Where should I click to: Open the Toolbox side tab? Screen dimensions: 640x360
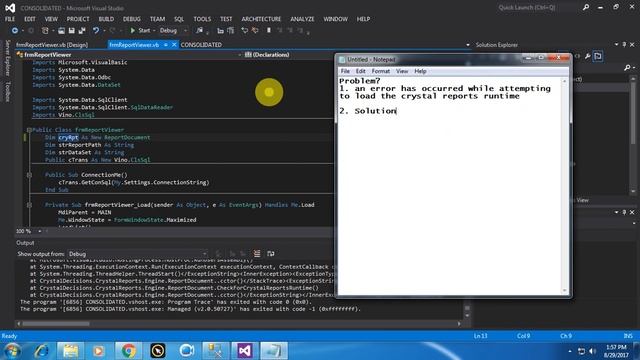coord(7,91)
